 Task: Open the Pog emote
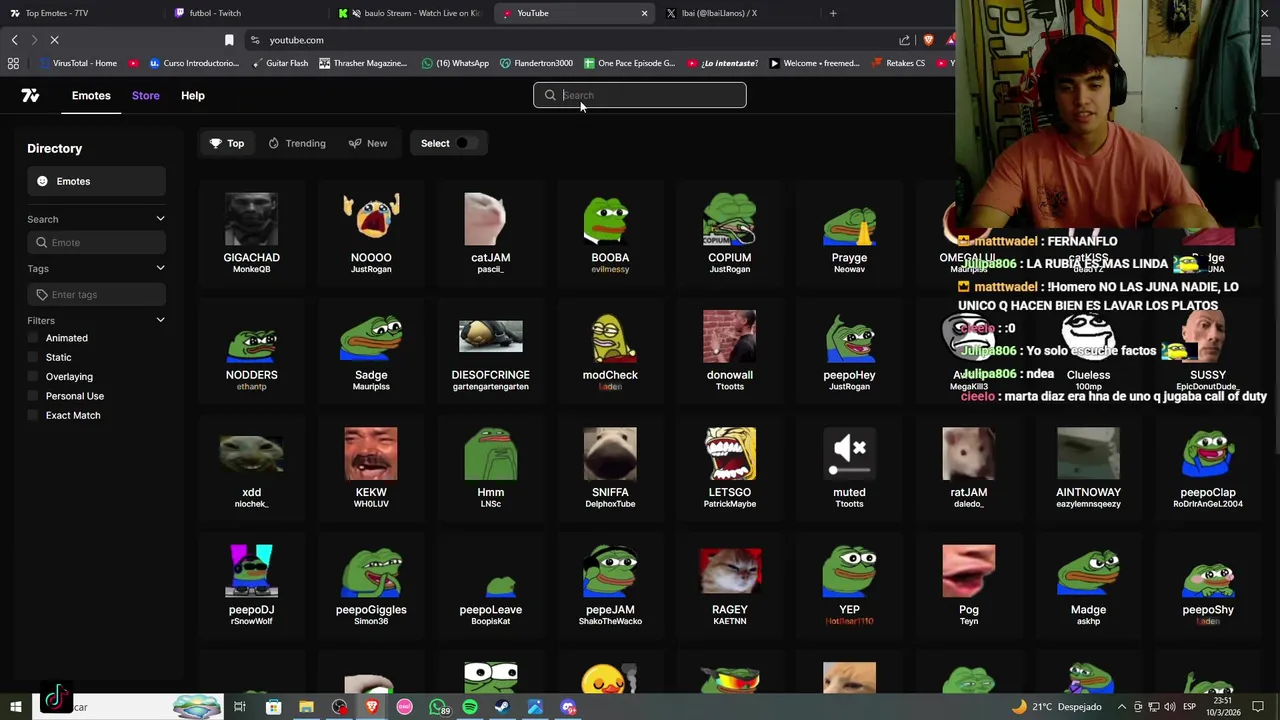coord(968,585)
